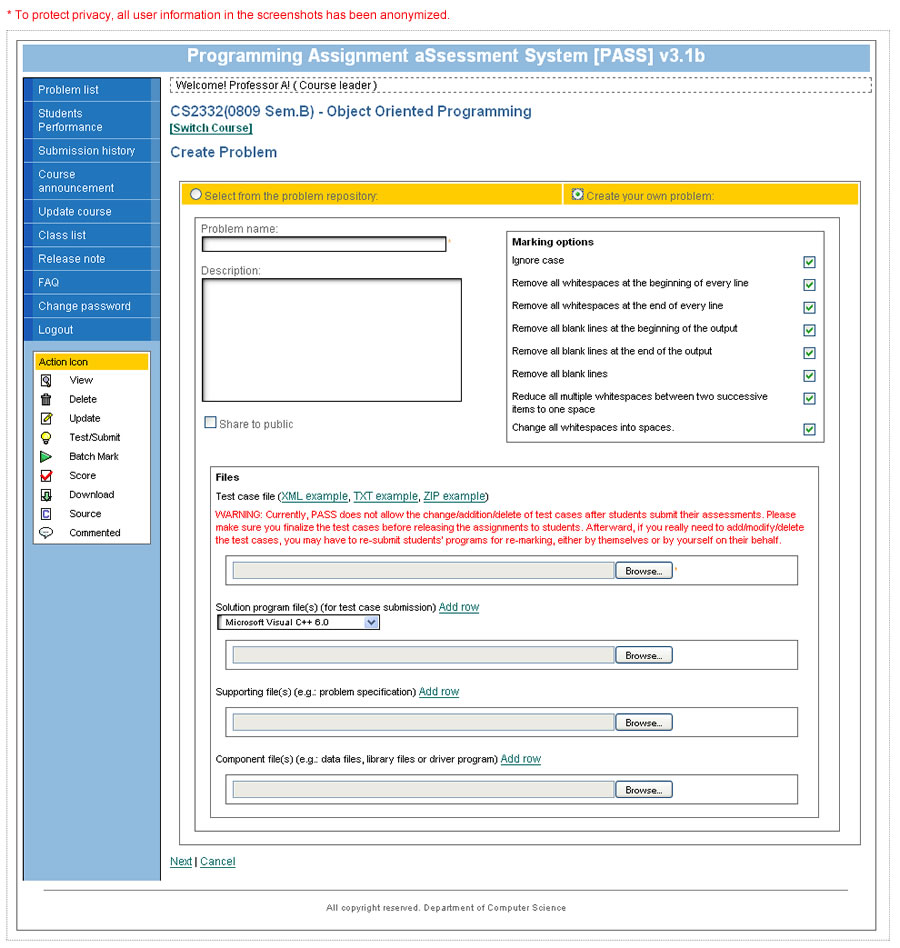Click the Batch Mark green arrow icon
This screenshot has width=900, height=948.
[x=46, y=456]
